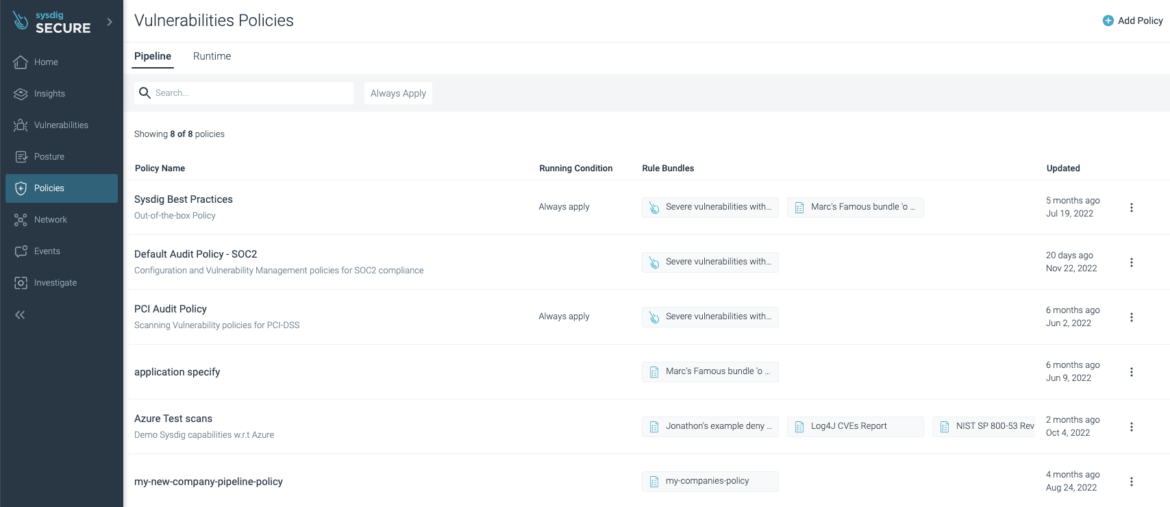This screenshot has width=1170, height=507.
Task: Switch to the Runtime tab
Action: [212, 56]
